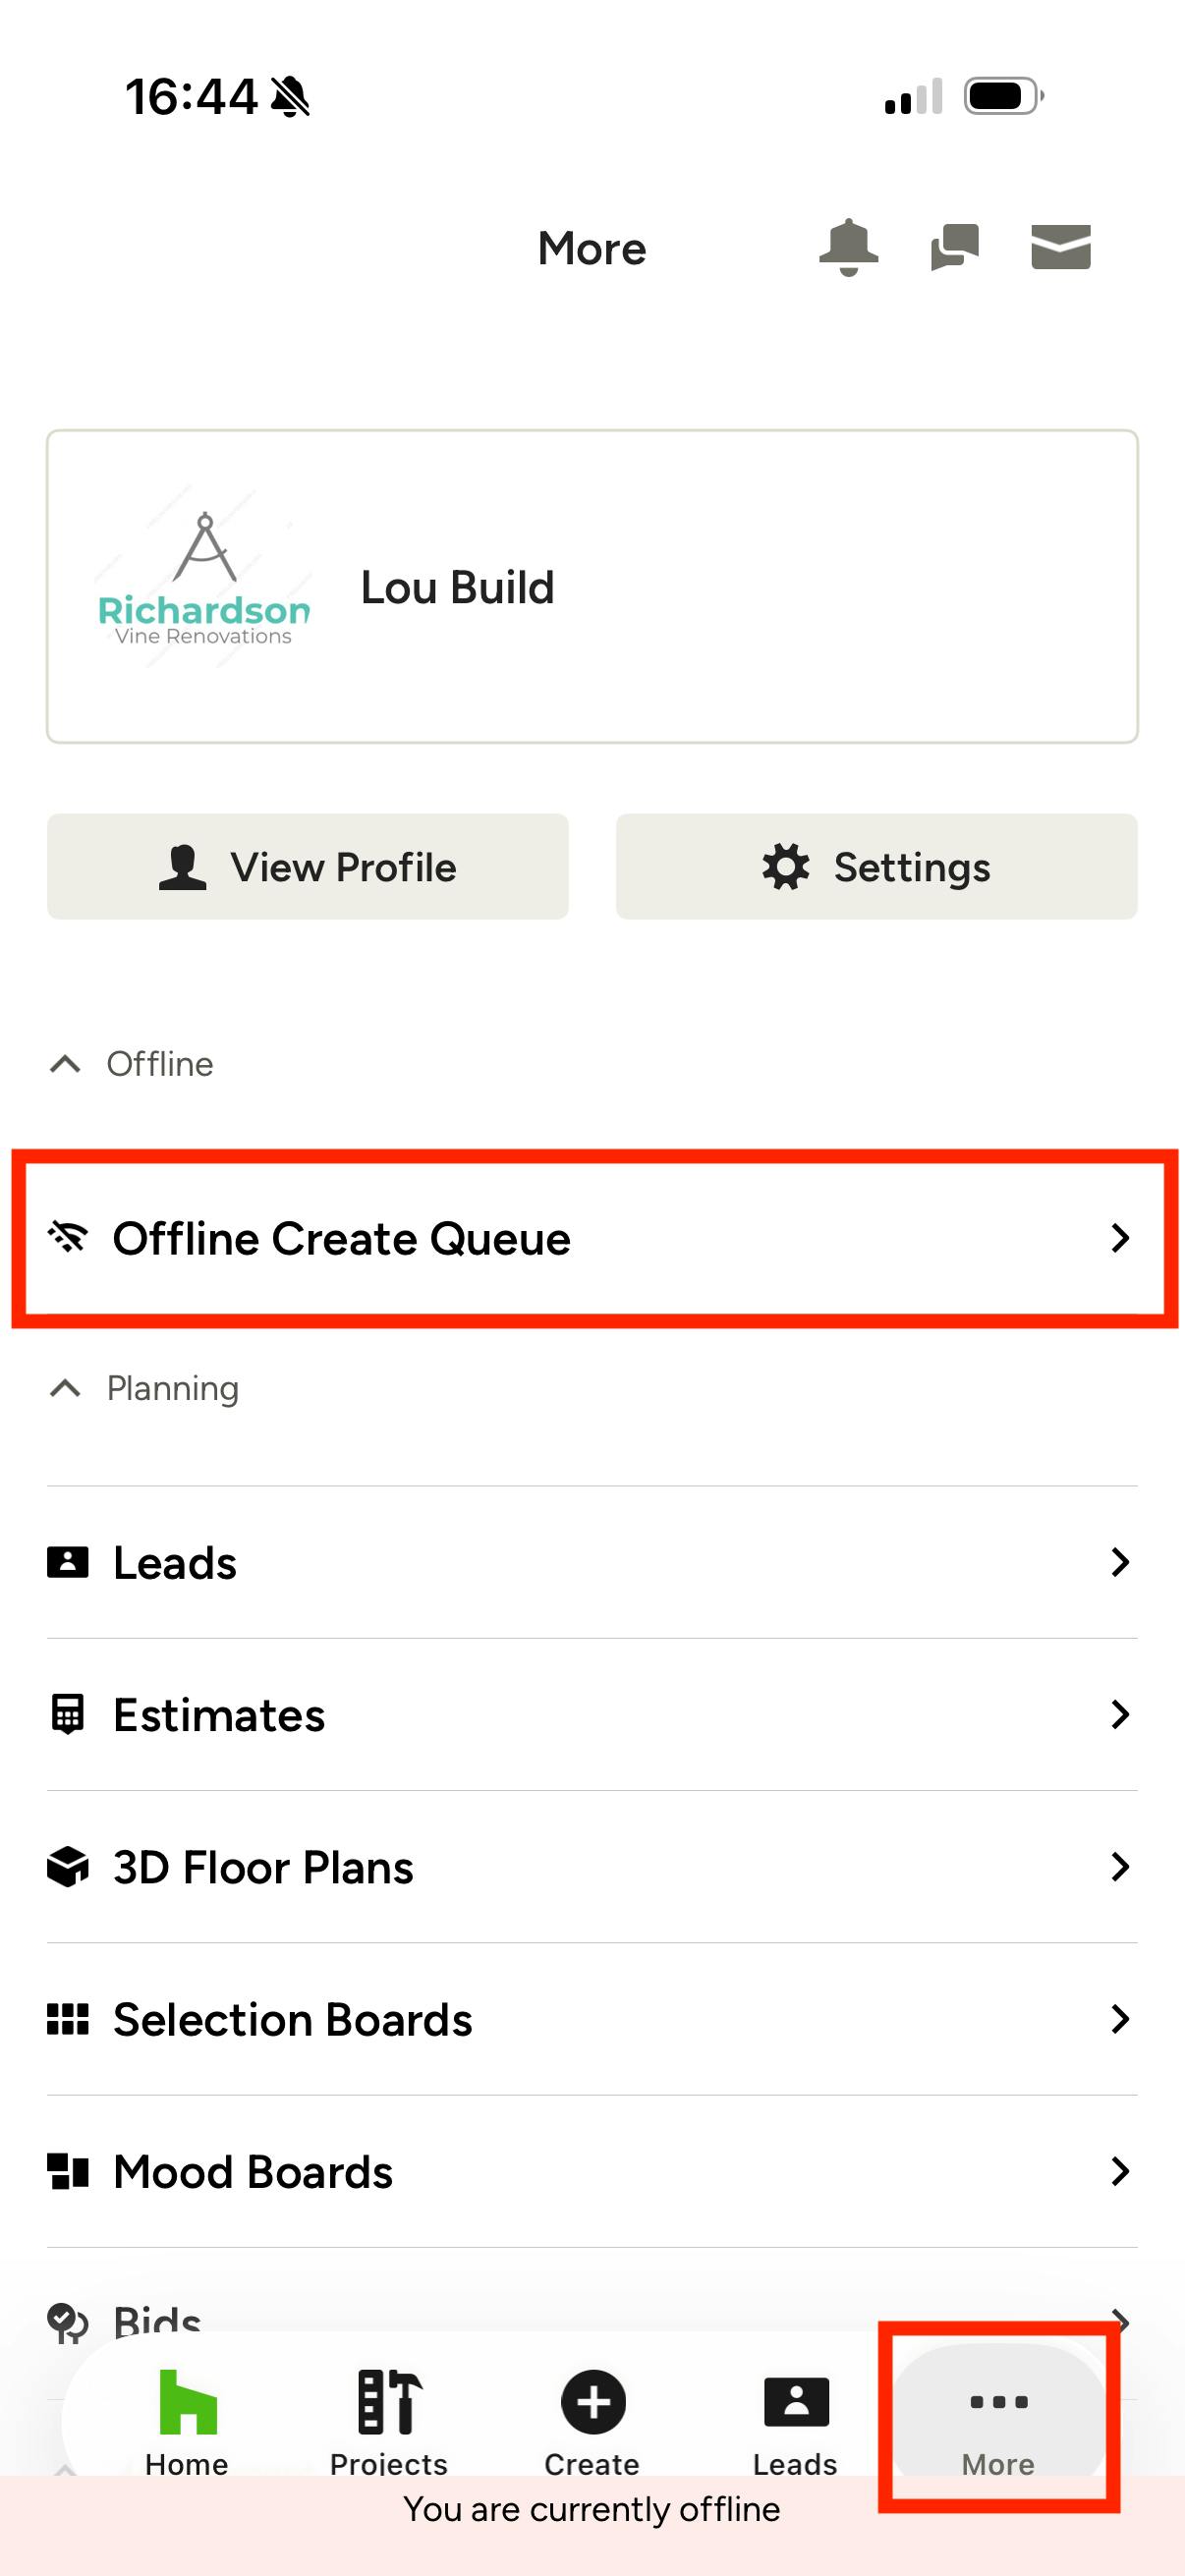Open the chat messages icon
Screen dimensions: 1185x2576
coord(954,247)
